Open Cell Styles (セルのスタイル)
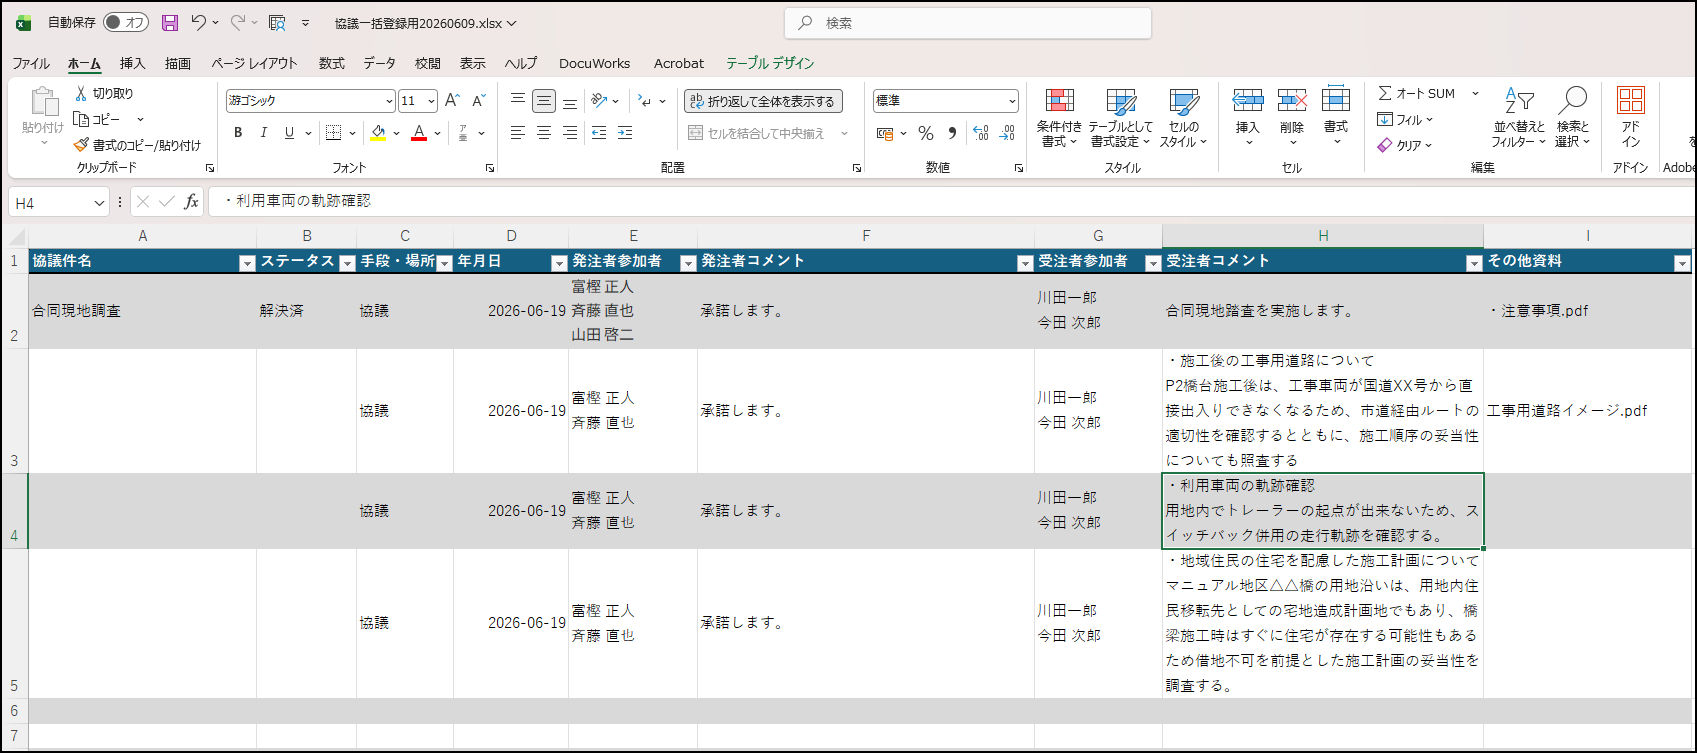Viewport: 1697px width, 753px height. click(1184, 118)
